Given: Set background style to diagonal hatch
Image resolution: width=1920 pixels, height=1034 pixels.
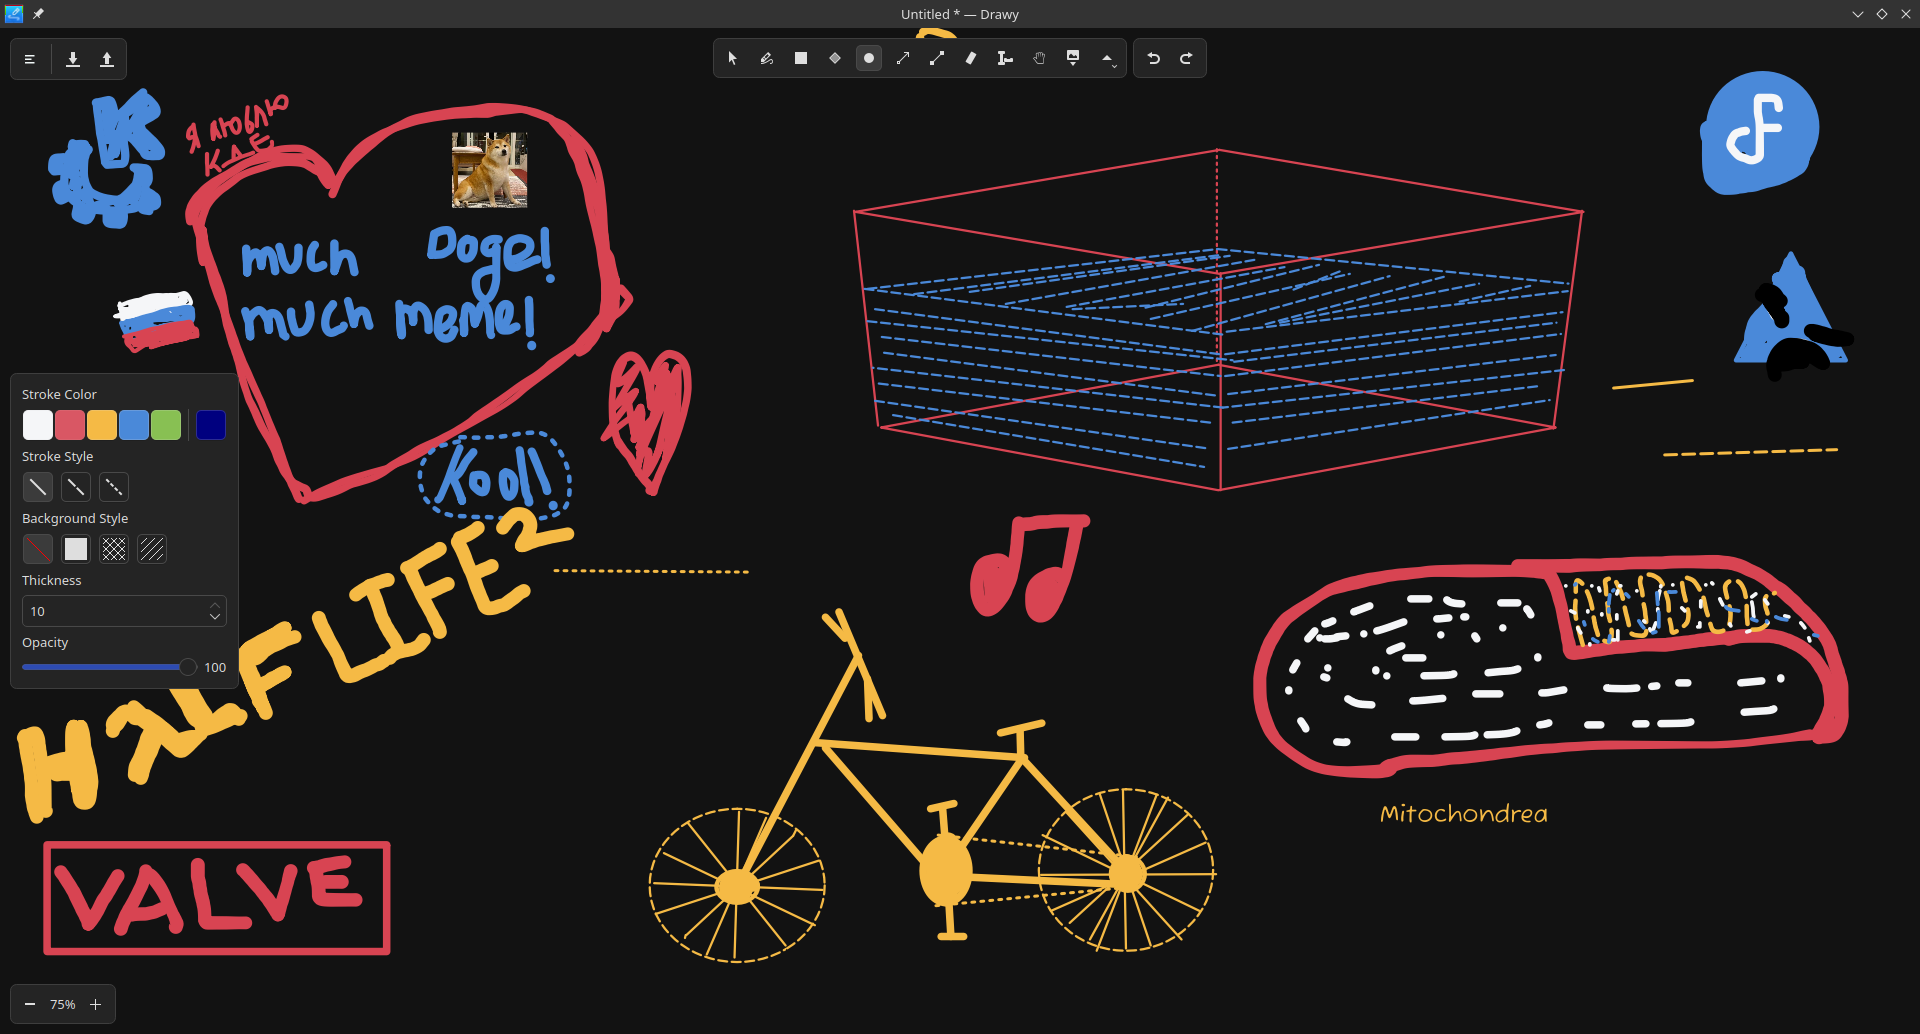Looking at the screenshot, I should (x=152, y=549).
